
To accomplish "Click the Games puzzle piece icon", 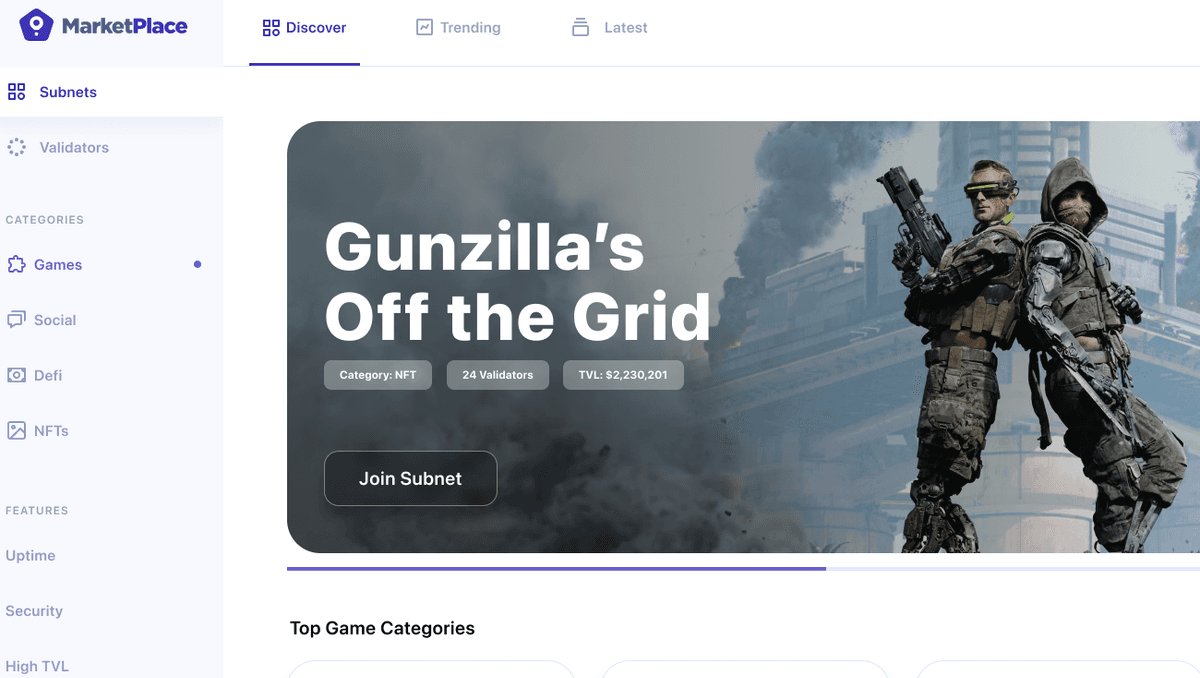I will point(16,265).
